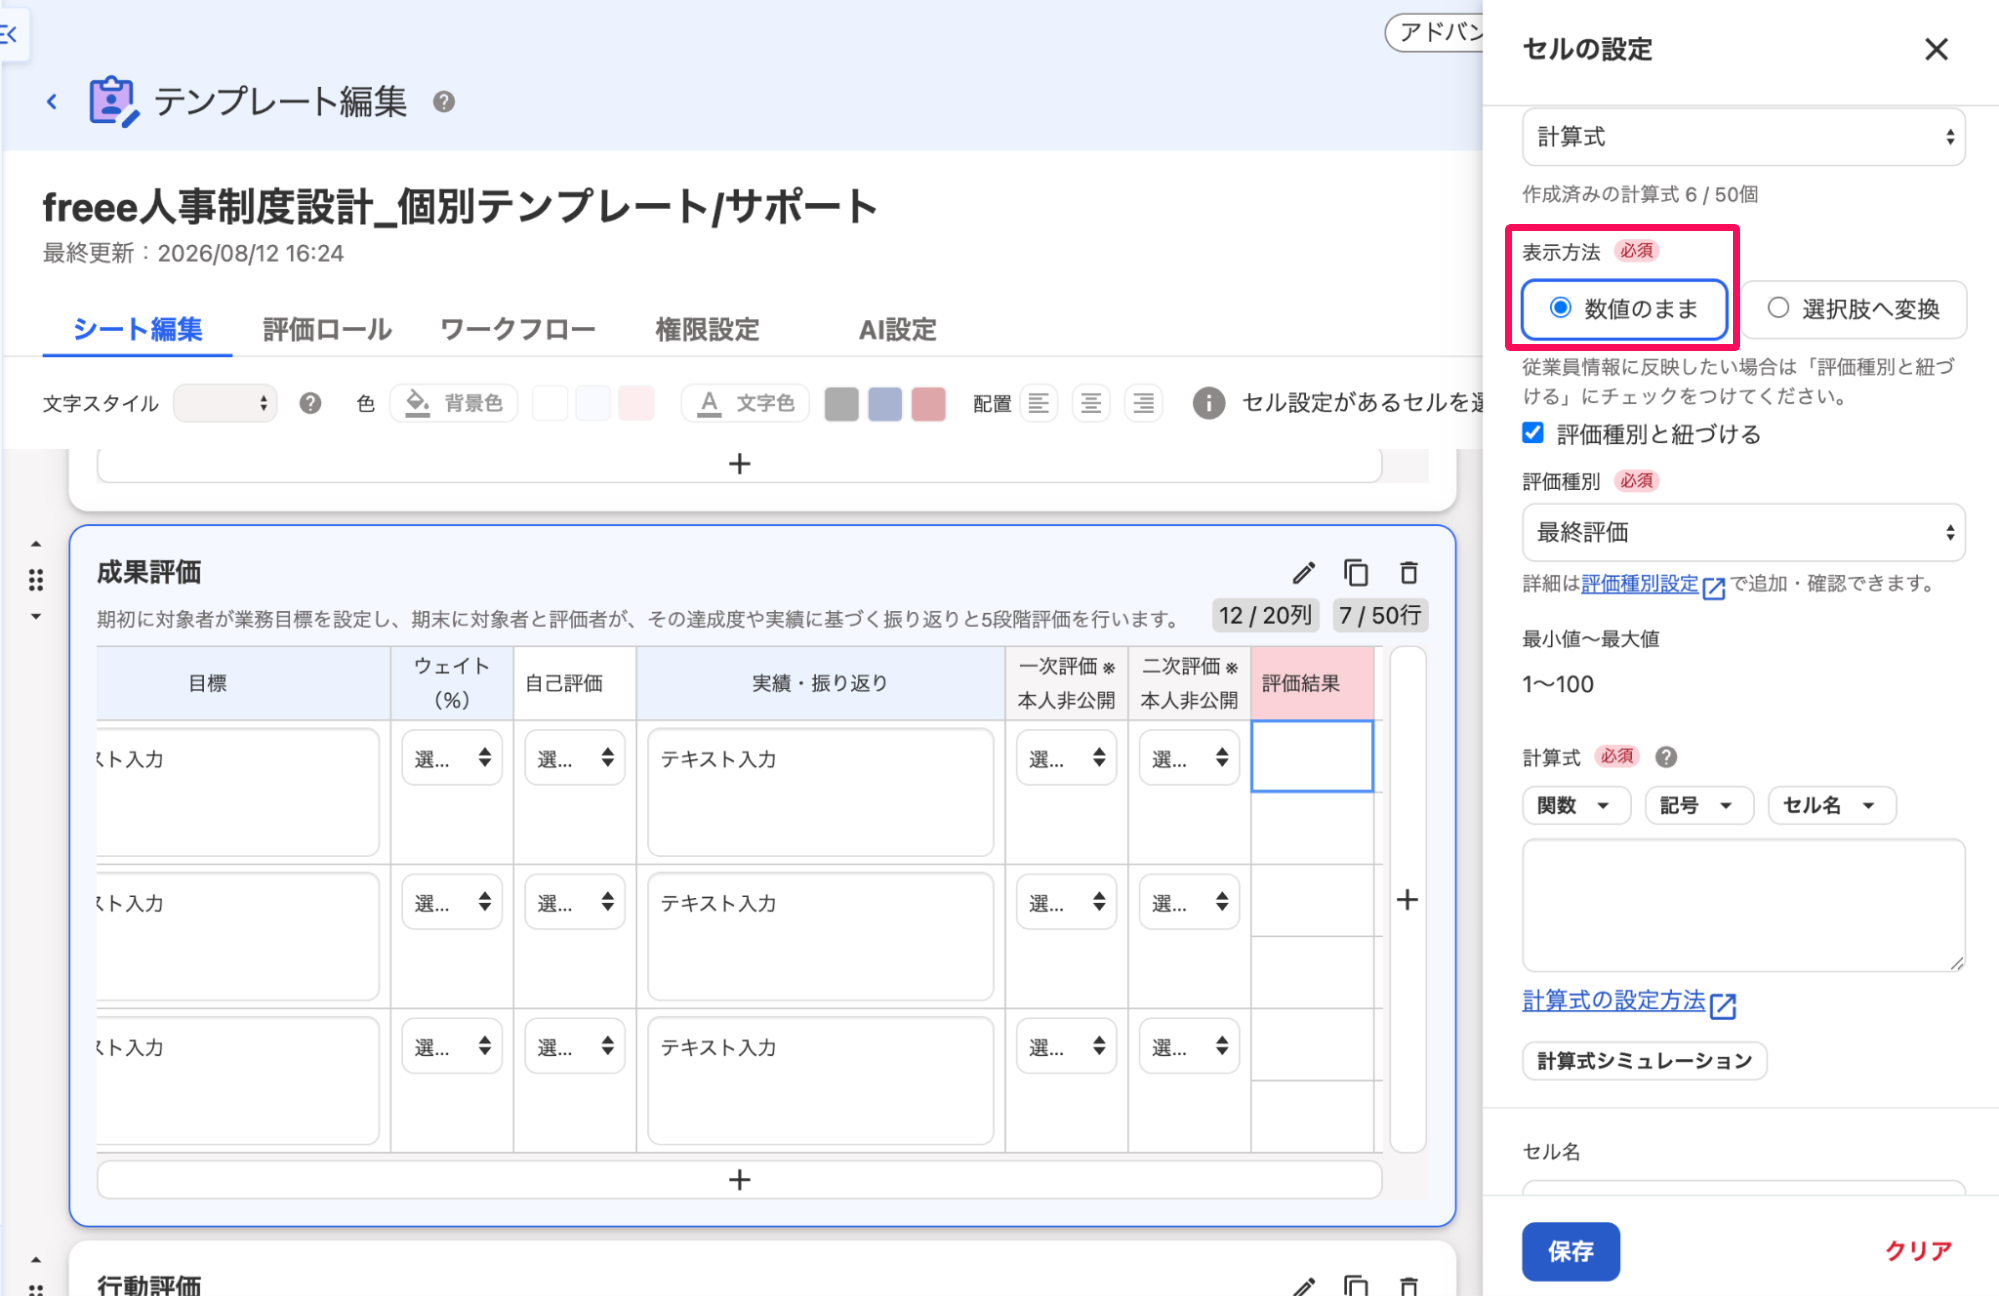Edit the 行動評価 section with pencil icon
The image size is (1999, 1297).
tap(1303, 1286)
